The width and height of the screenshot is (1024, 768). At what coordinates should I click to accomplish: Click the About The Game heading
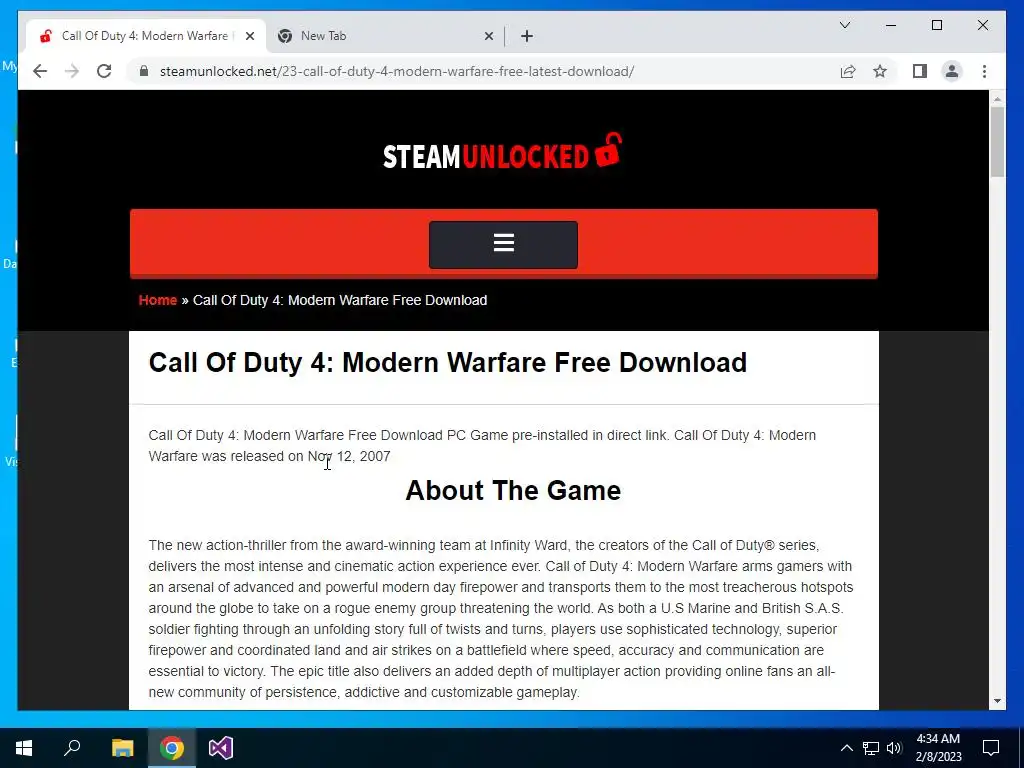coord(513,490)
